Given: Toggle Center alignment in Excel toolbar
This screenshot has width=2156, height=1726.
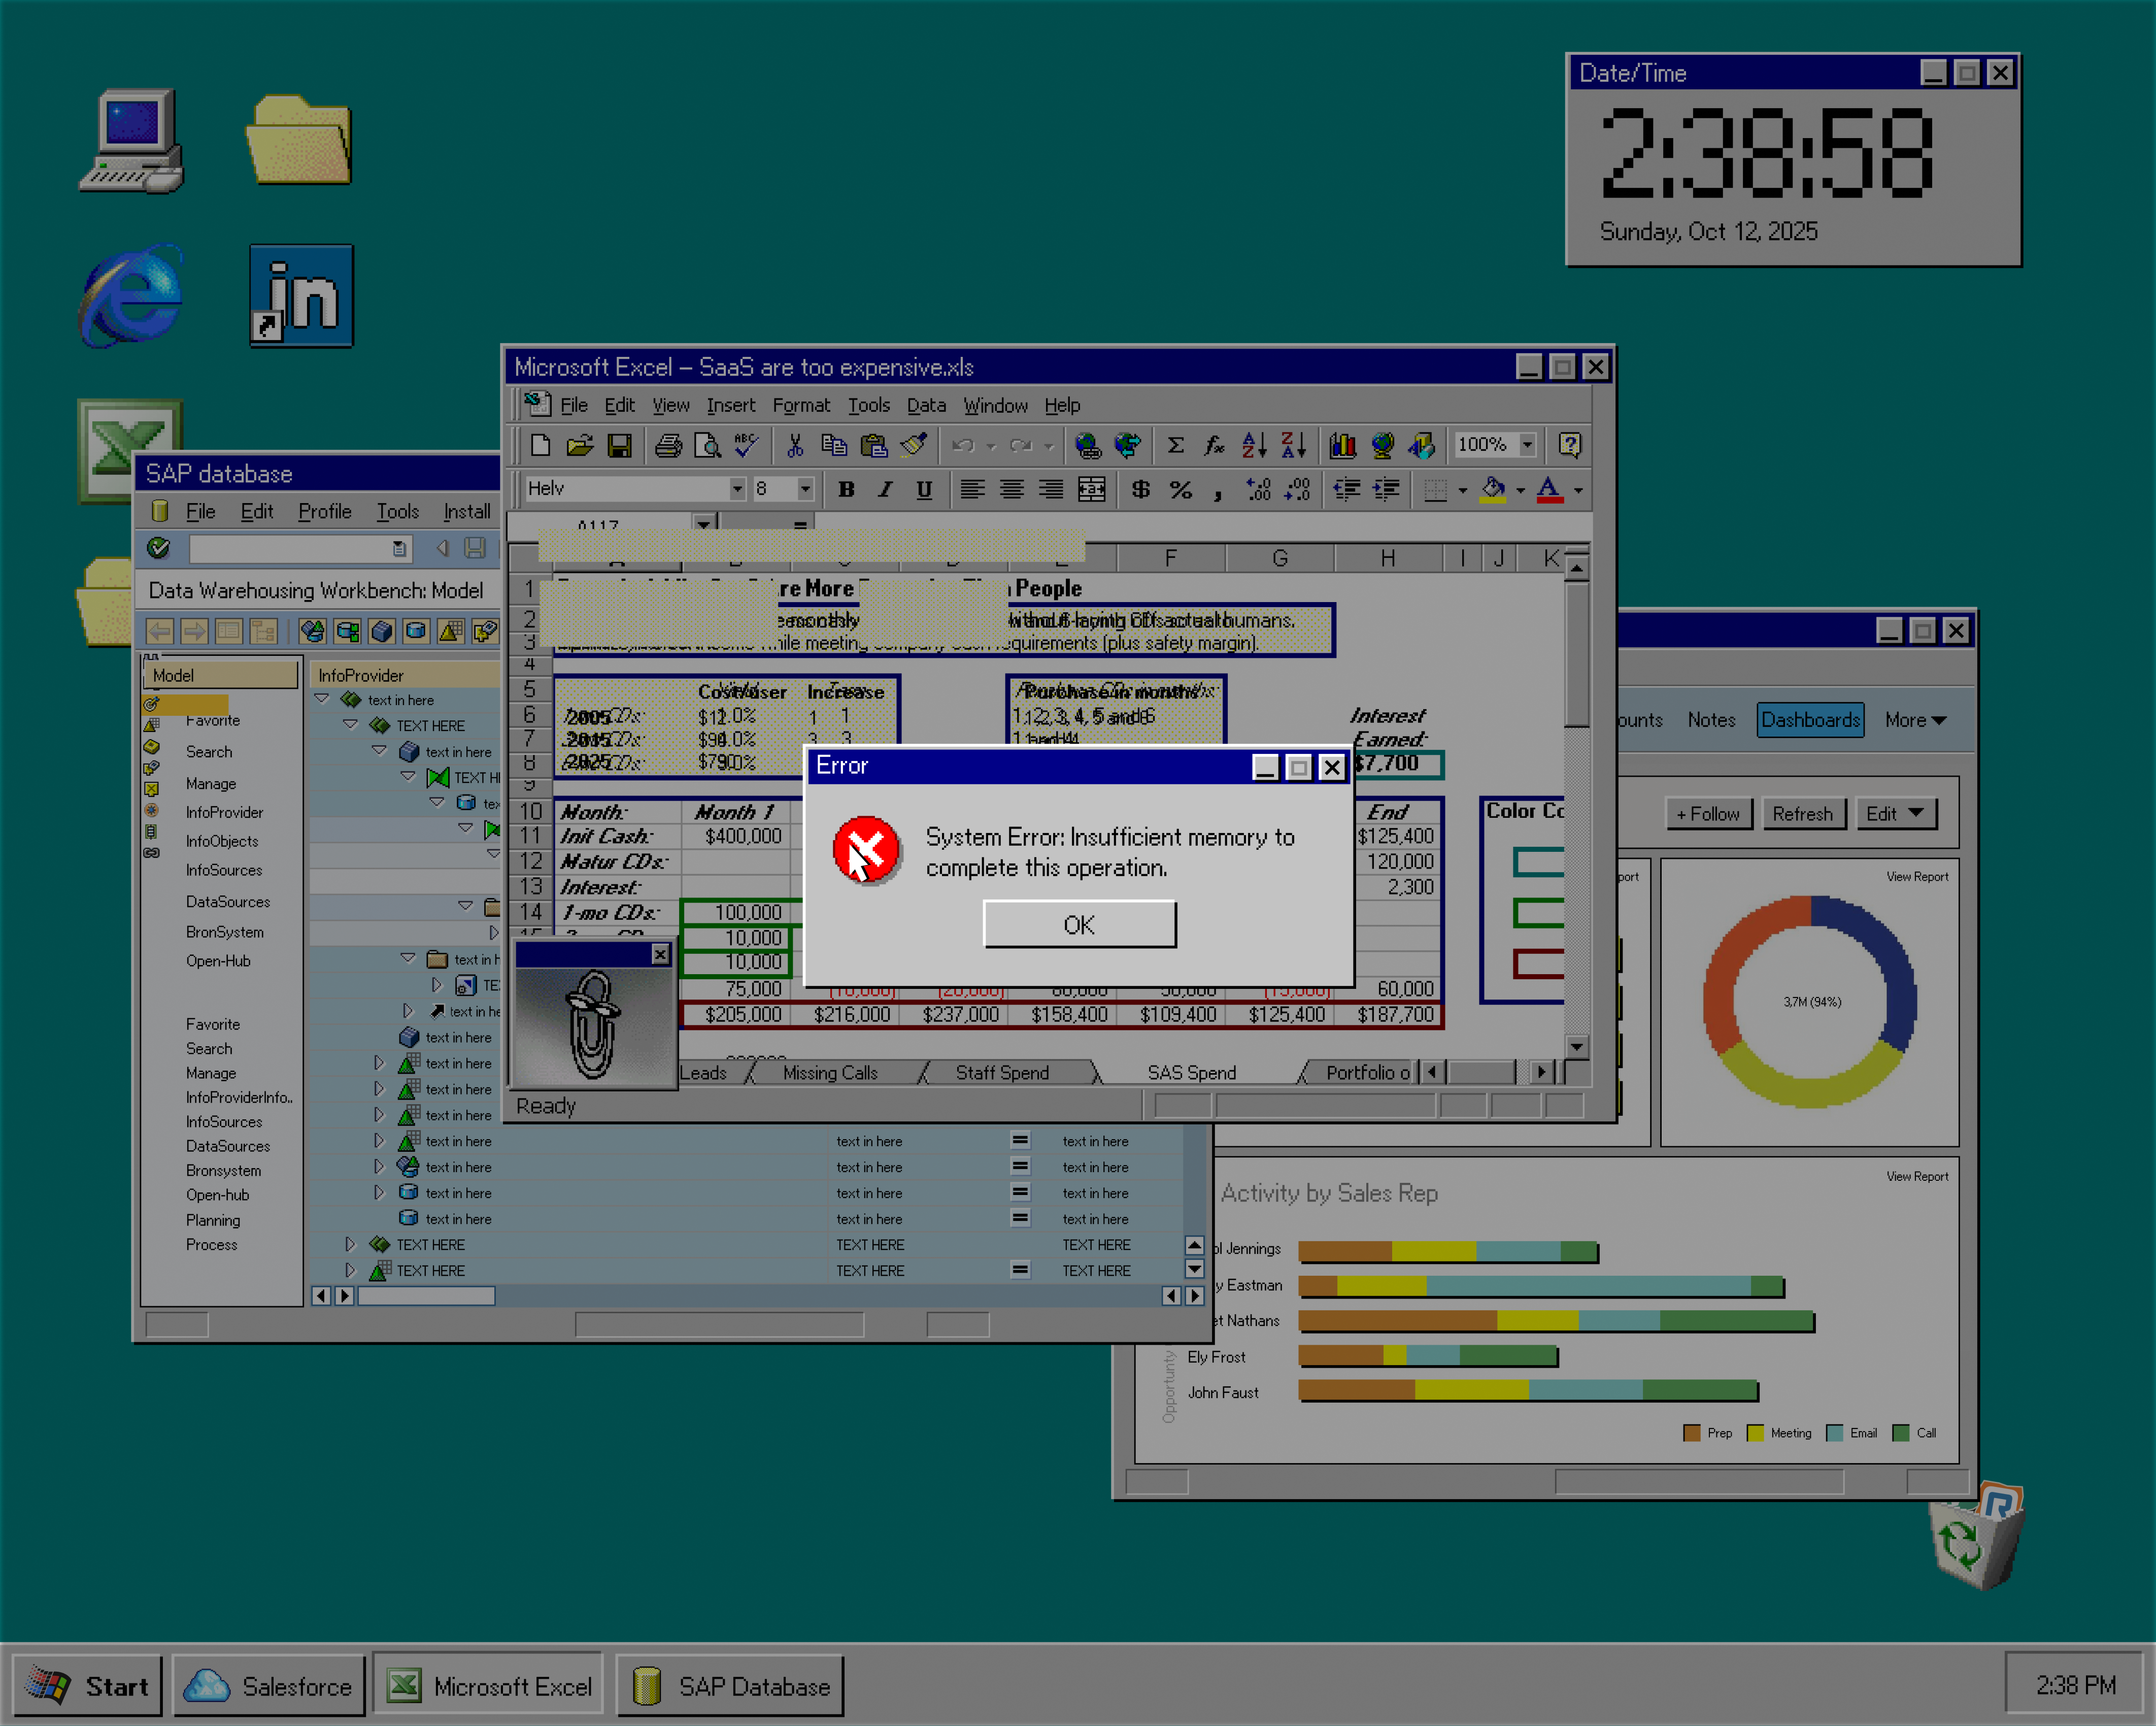Looking at the screenshot, I should [x=1012, y=489].
